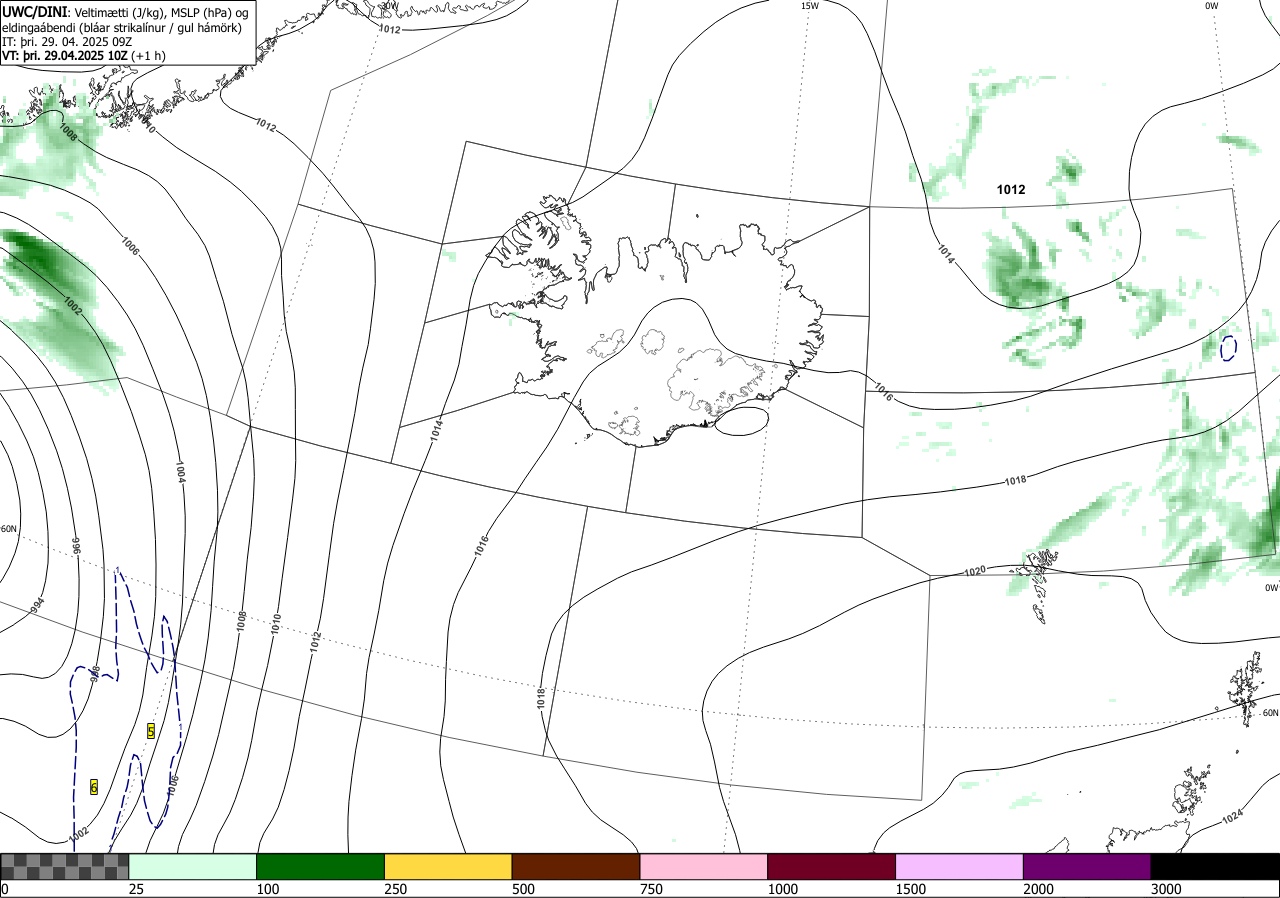Select the "994" isobar label
Image resolution: width=1280 pixels, height=898 pixels.
(x=38, y=605)
